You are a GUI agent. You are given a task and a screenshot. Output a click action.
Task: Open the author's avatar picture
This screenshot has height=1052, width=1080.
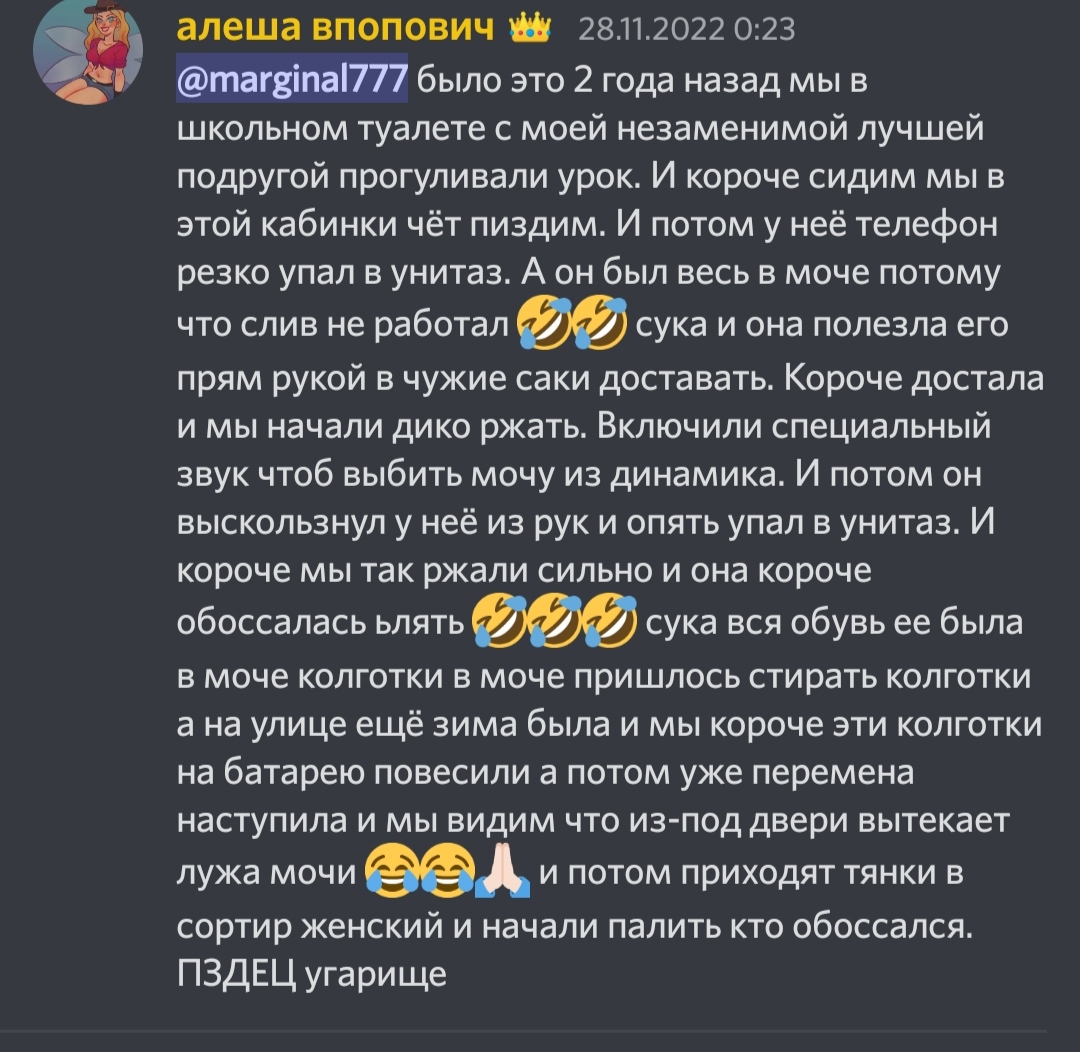tap(88, 50)
